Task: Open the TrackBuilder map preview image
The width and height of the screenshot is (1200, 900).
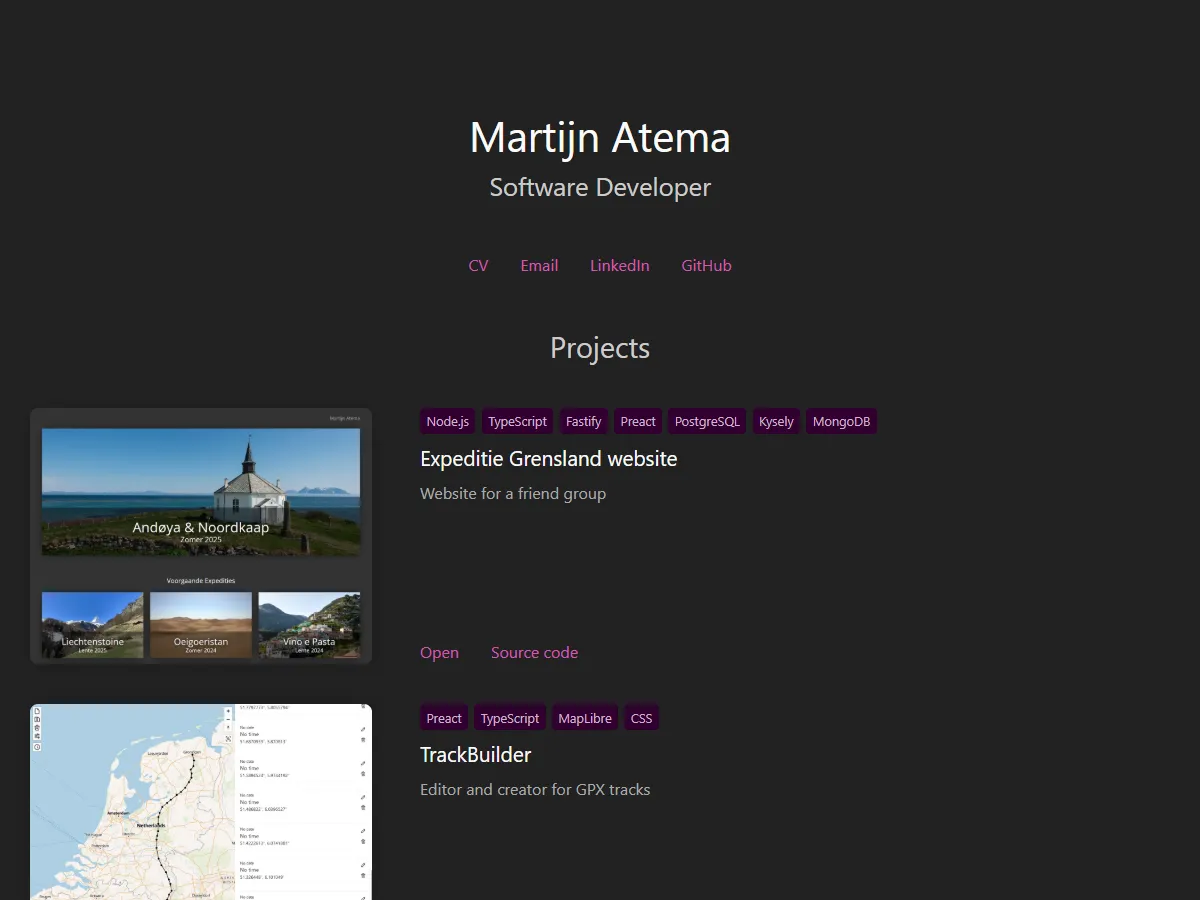Action: 201,802
